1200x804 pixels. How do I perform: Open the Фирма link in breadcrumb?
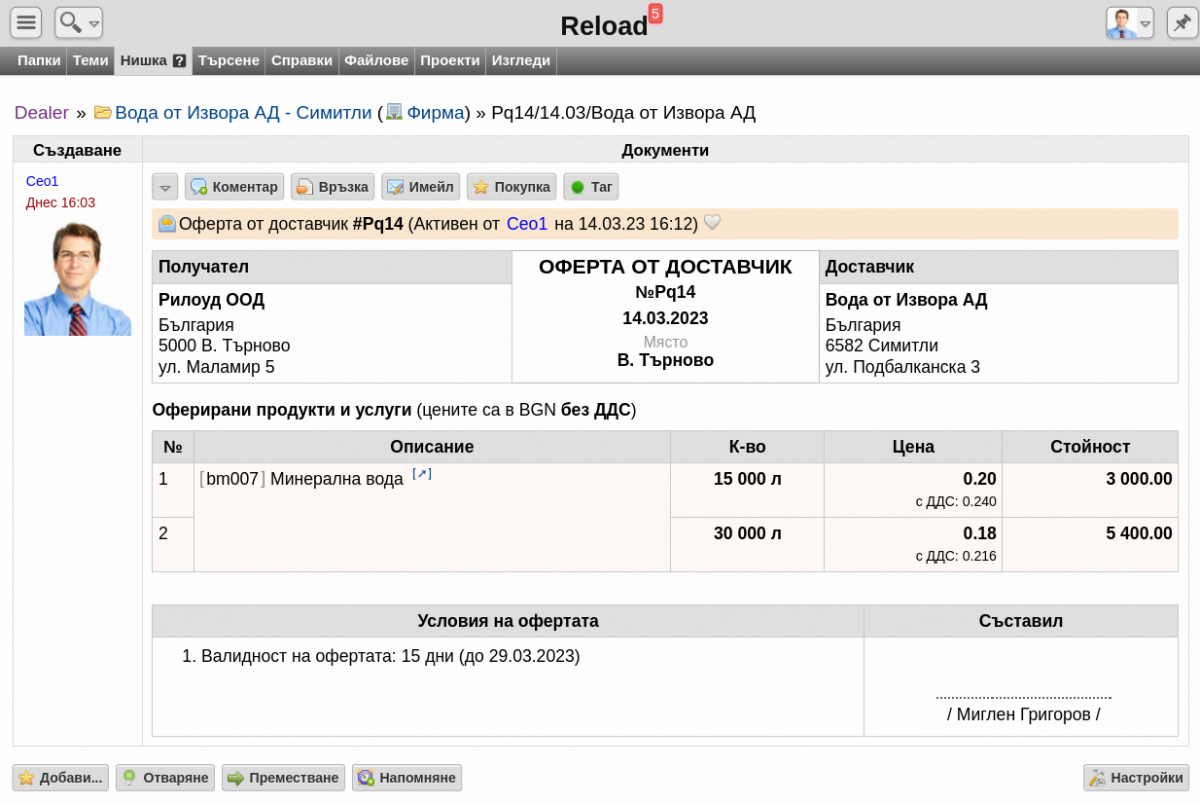point(435,113)
